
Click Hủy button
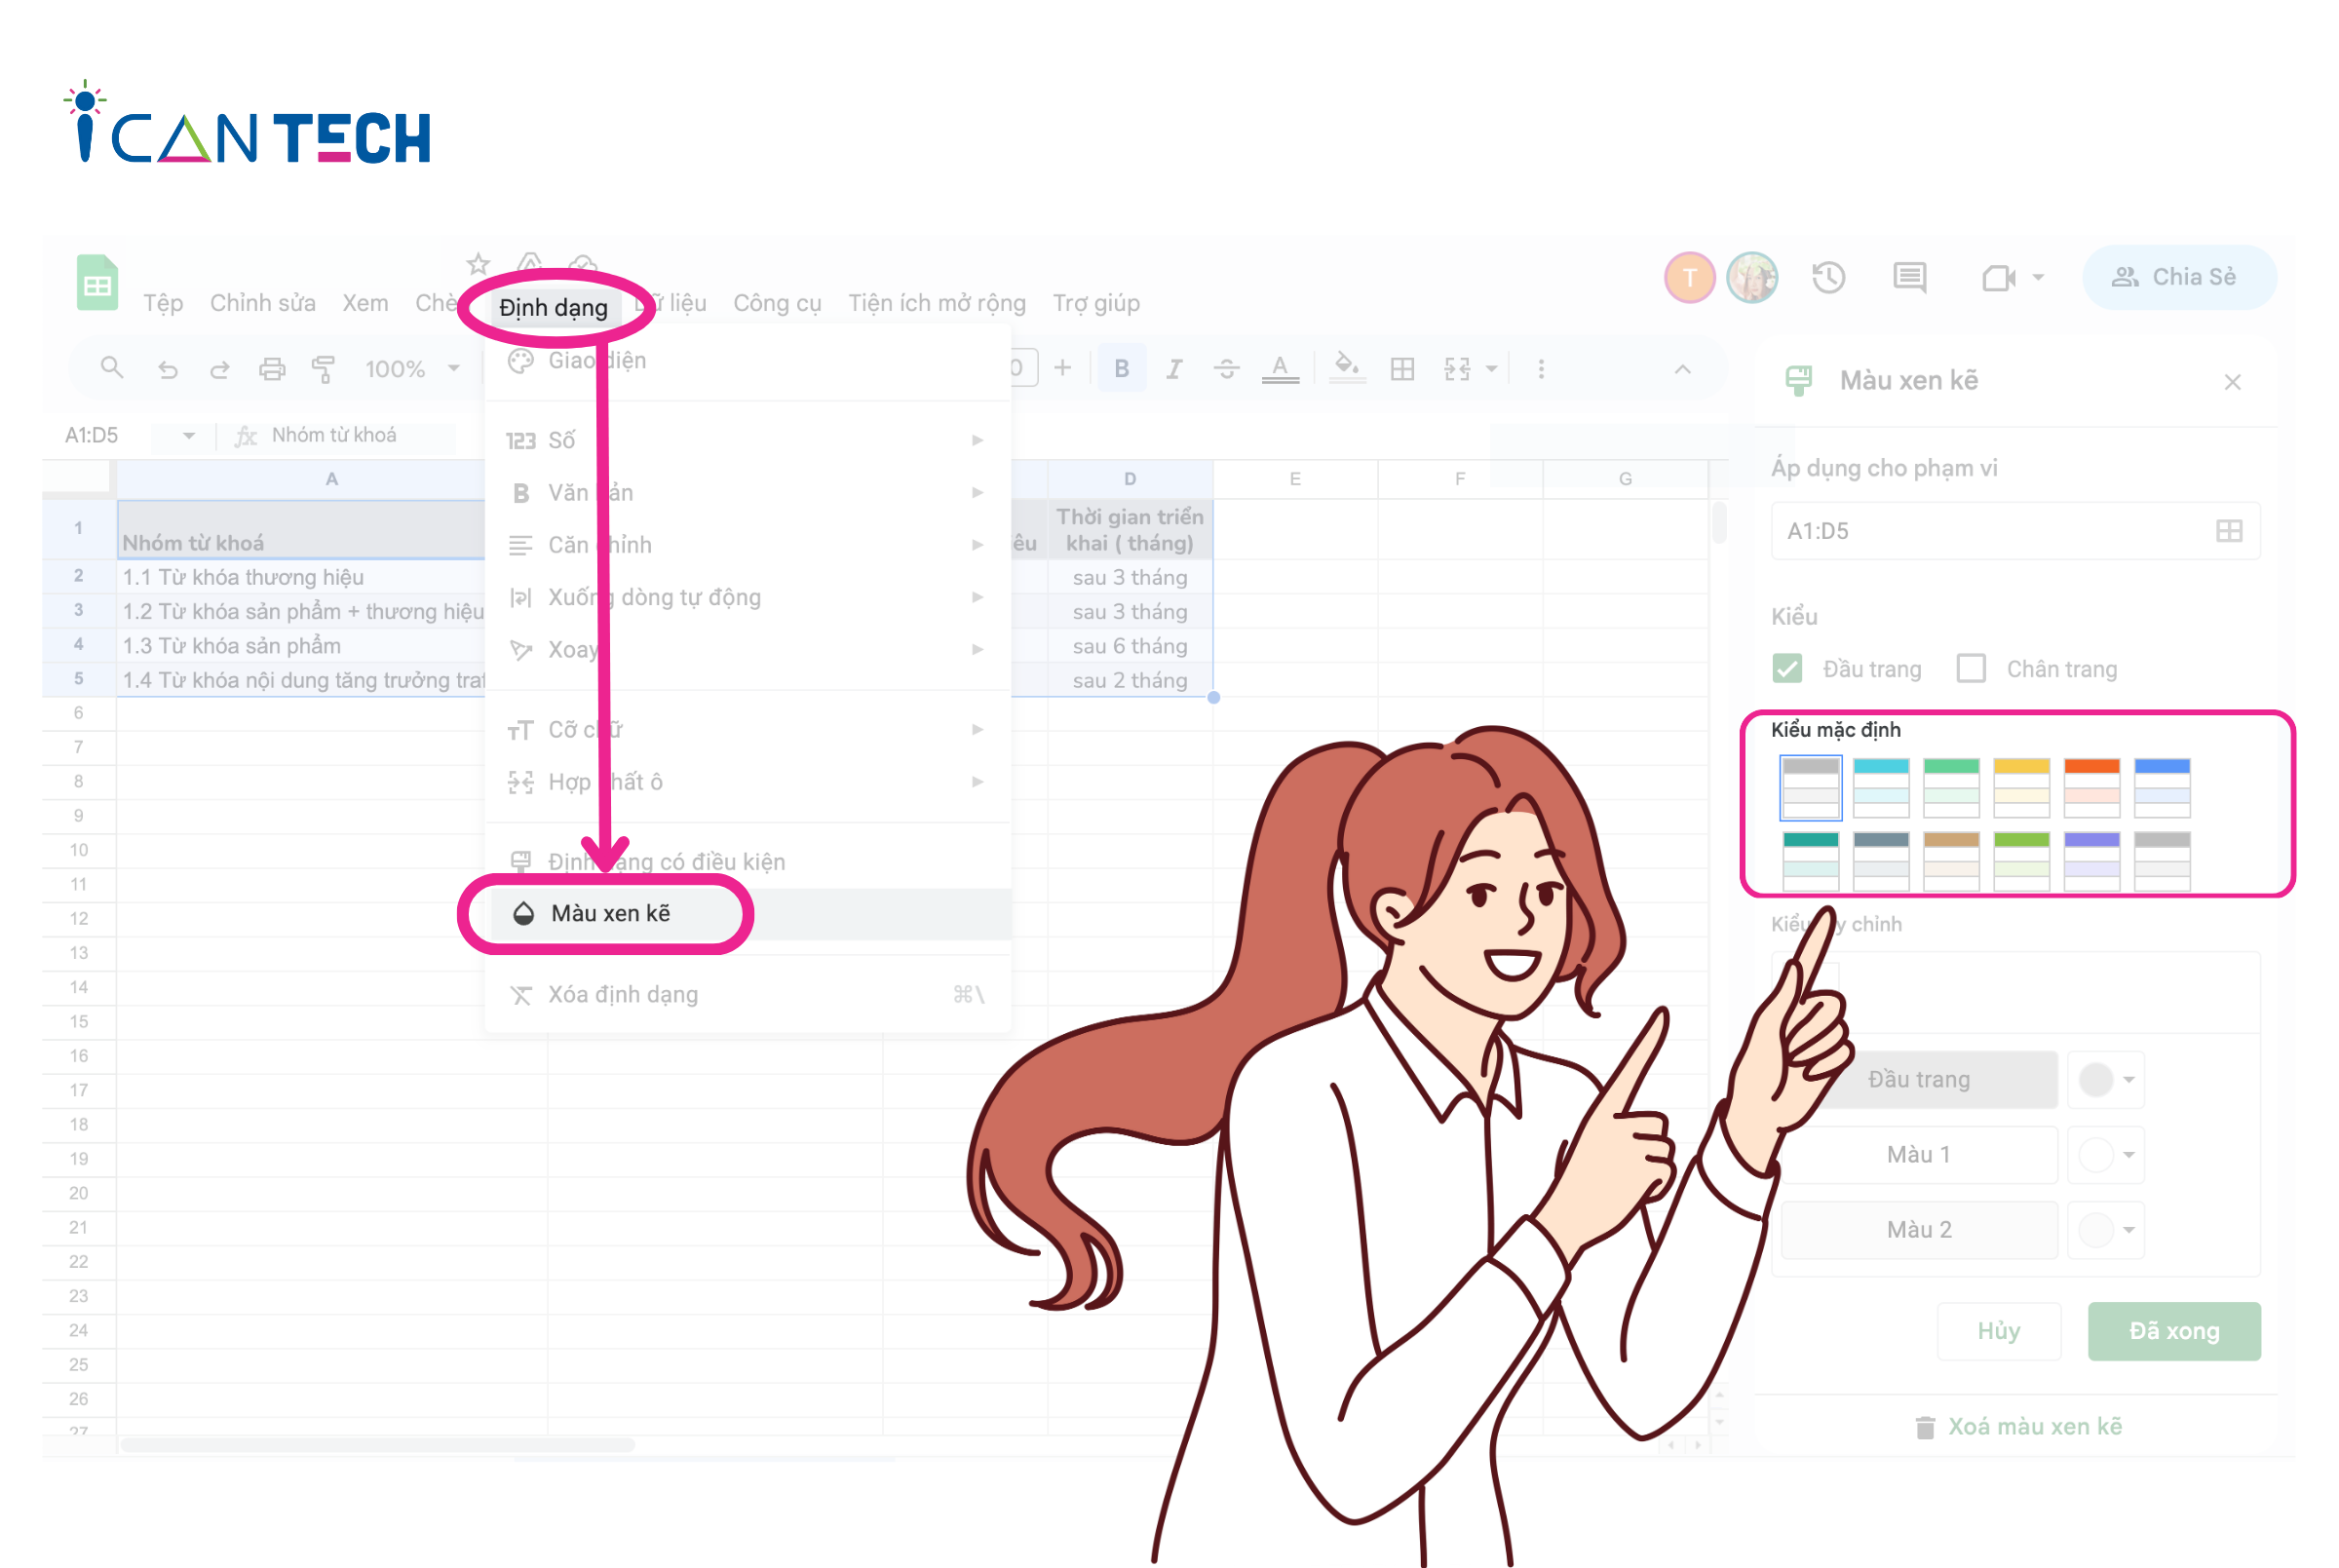tap(1998, 1331)
